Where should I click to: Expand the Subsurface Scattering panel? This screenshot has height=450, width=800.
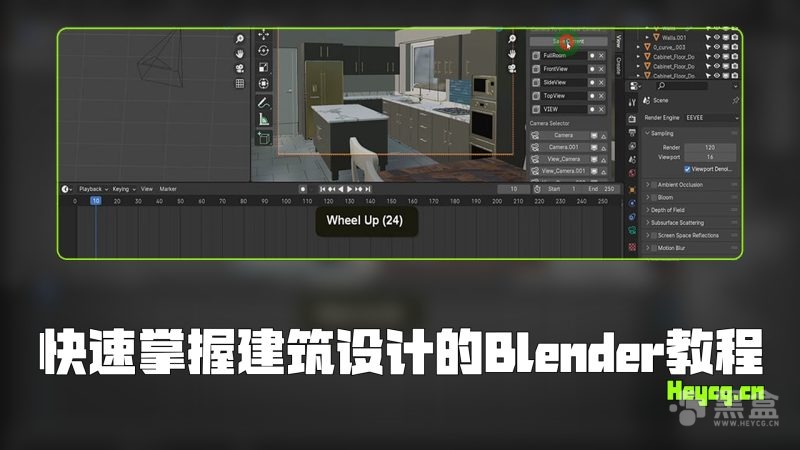click(647, 223)
